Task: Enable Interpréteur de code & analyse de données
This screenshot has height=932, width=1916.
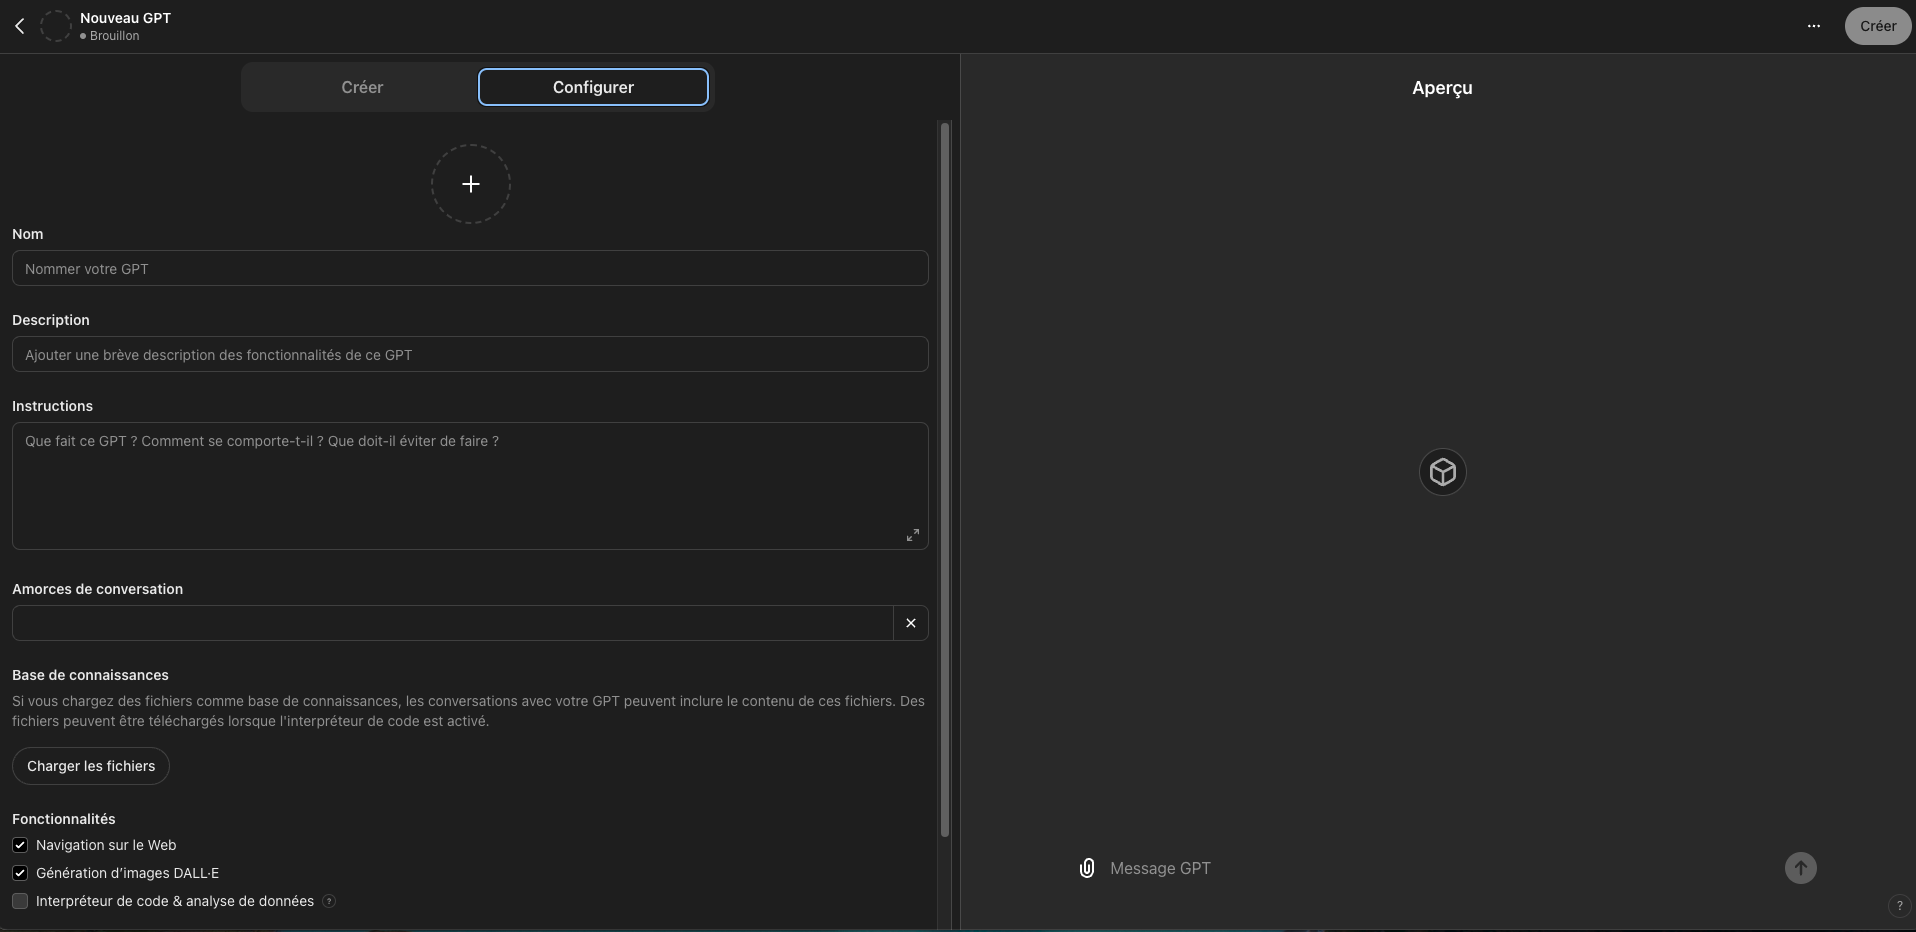Action: pos(20,901)
